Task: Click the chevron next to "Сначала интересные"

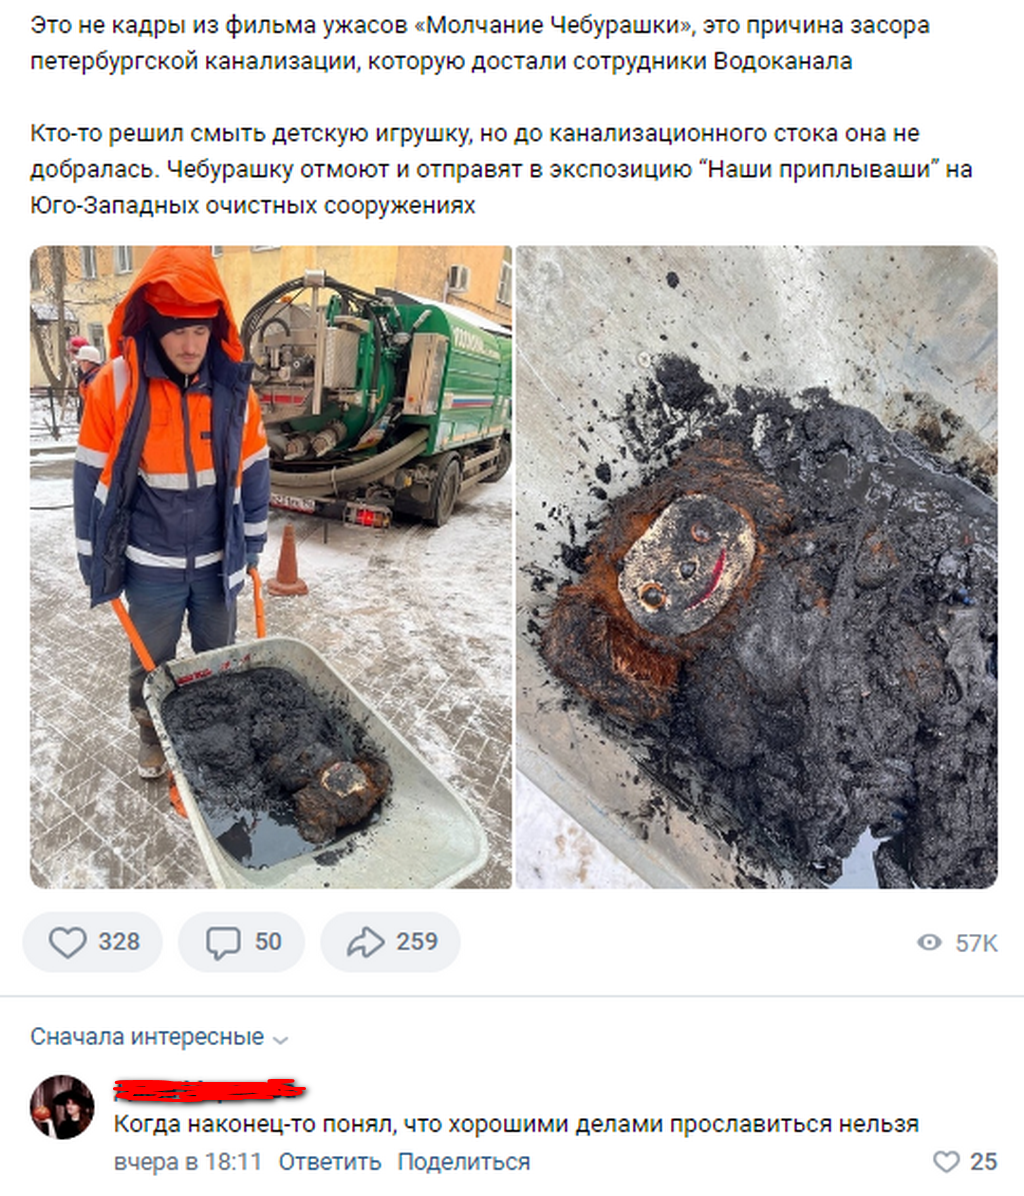Action: point(281,1040)
